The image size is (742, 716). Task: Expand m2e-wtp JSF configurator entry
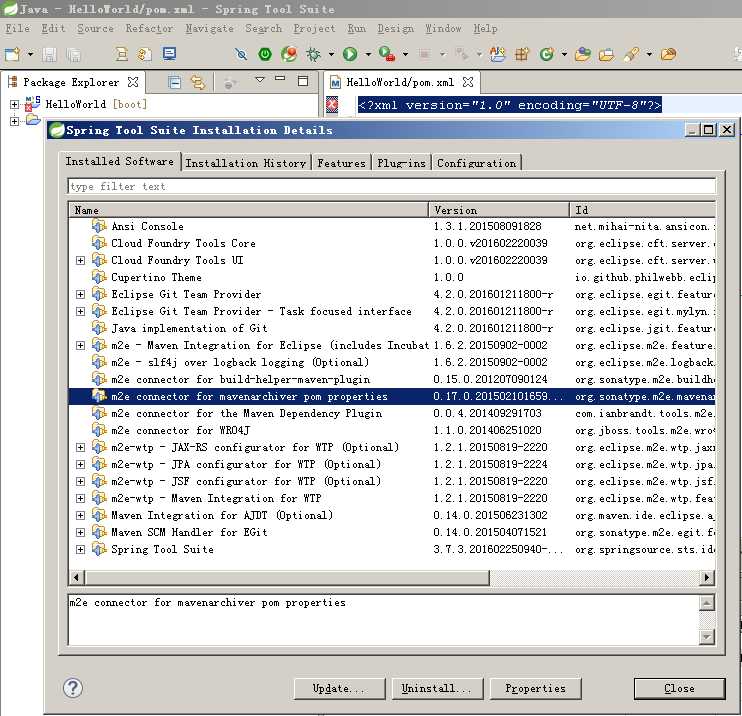(x=80, y=482)
